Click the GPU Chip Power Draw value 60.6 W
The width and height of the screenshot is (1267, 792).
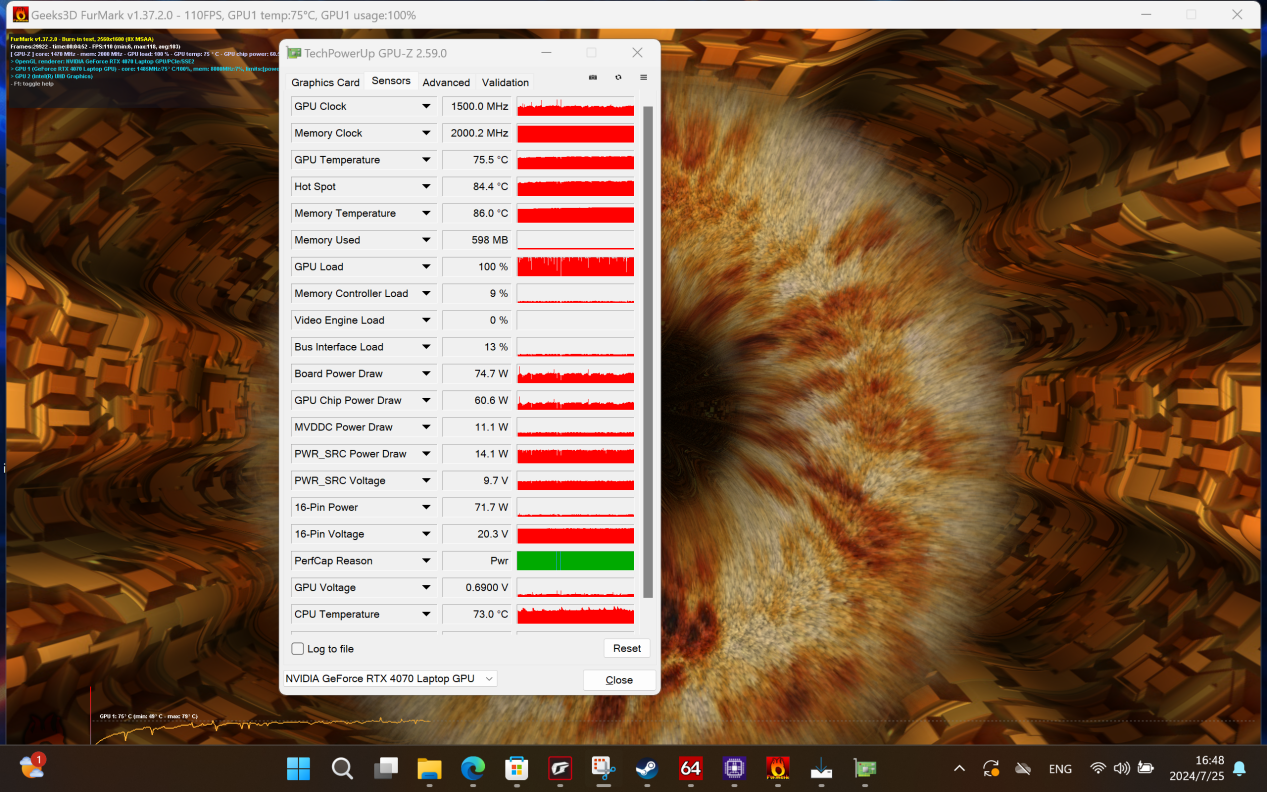476,400
